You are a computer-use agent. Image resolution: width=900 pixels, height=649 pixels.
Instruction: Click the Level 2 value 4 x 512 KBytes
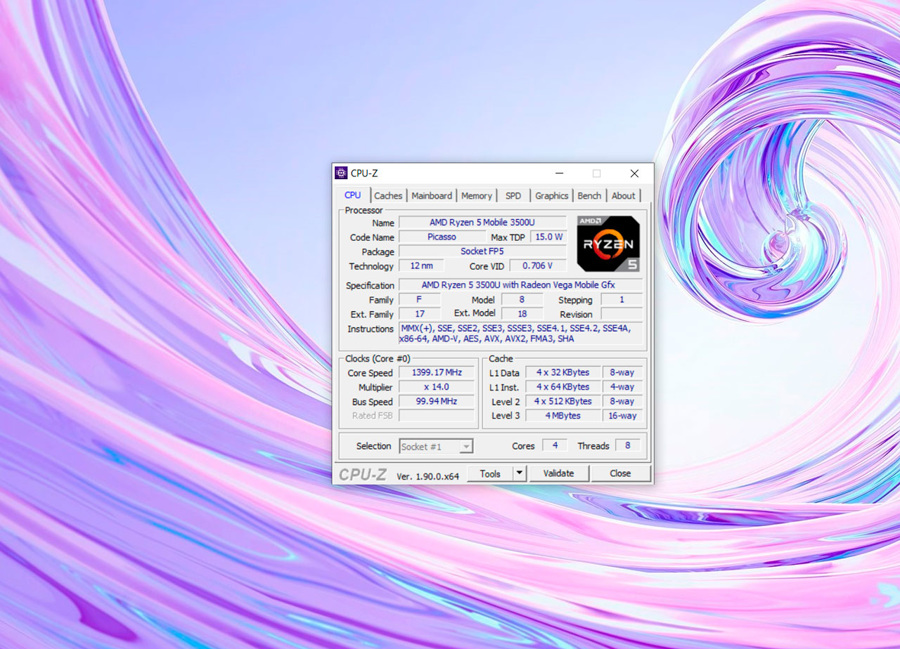(563, 401)
